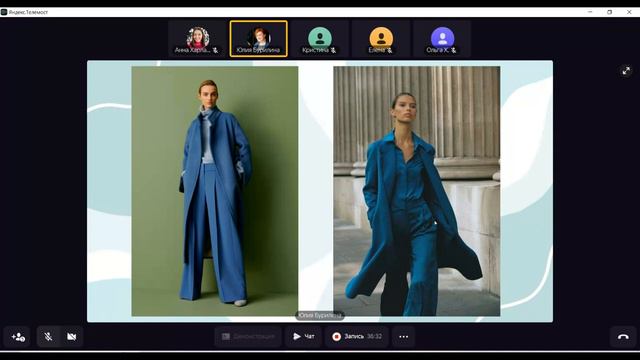Select Ольга Ж. participant tile

click(x=442, y=39)
